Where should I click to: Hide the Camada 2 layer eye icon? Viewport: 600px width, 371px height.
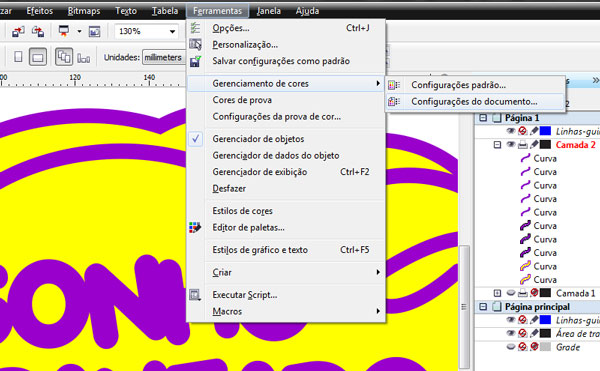511,145
